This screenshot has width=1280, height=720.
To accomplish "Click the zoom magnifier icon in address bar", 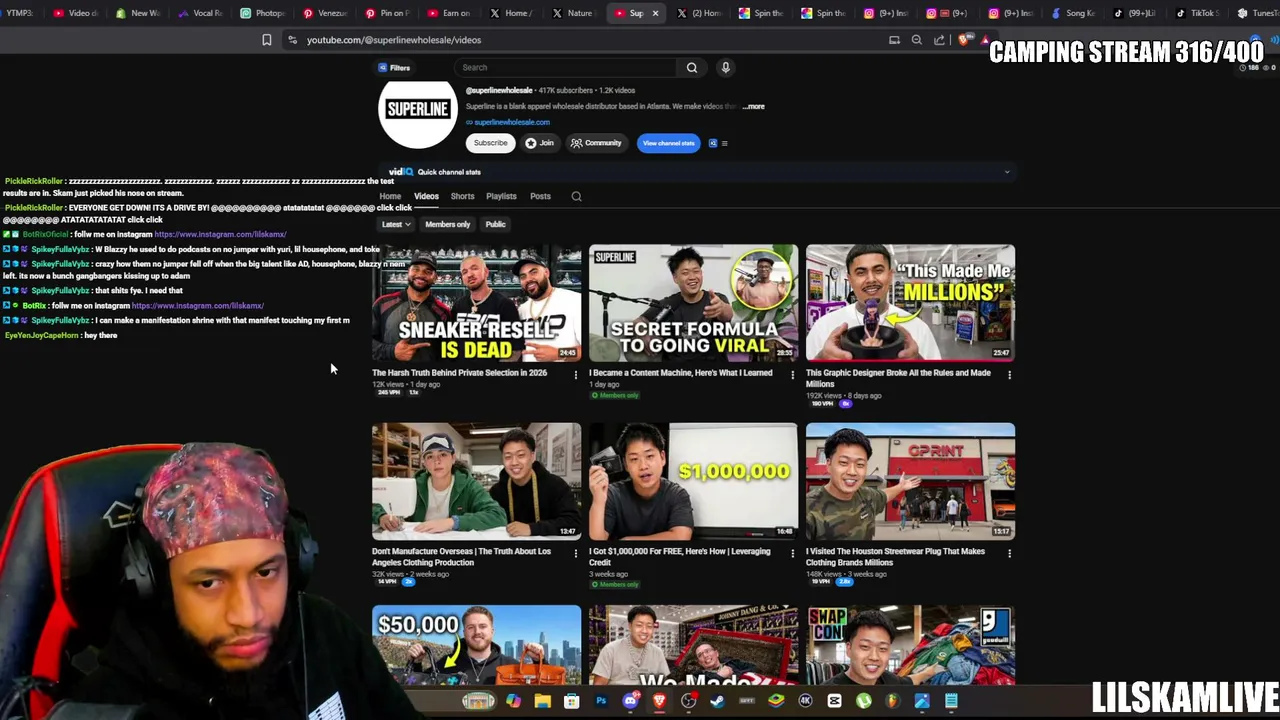I will (x=916, y=40).
